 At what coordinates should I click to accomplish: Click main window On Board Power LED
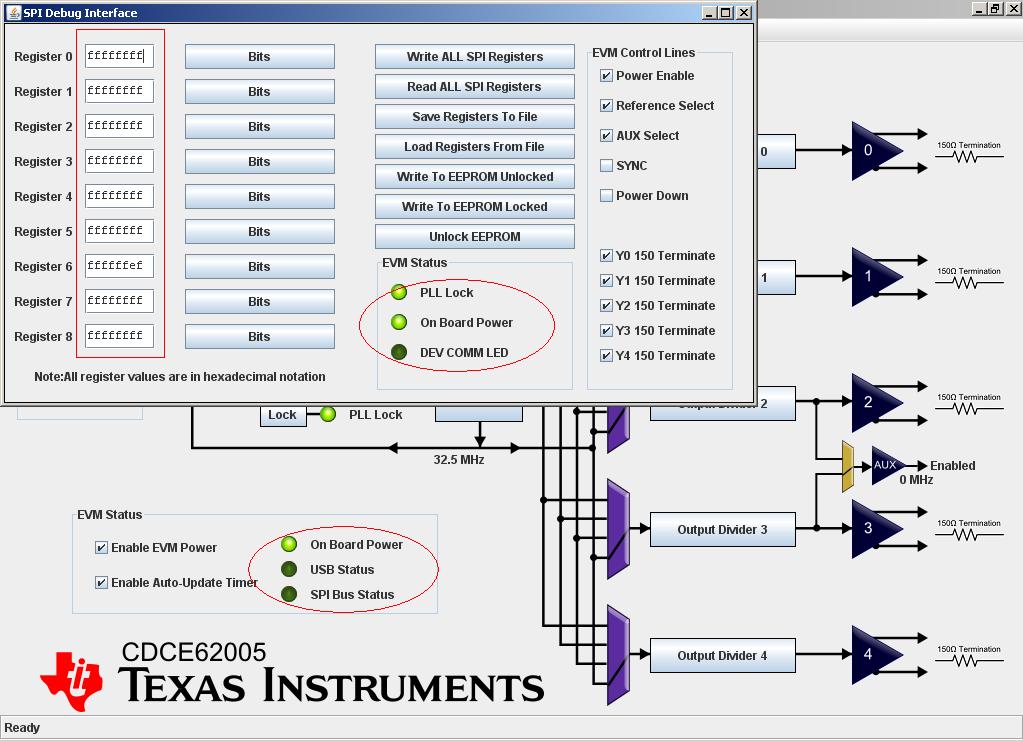(289, 544)
